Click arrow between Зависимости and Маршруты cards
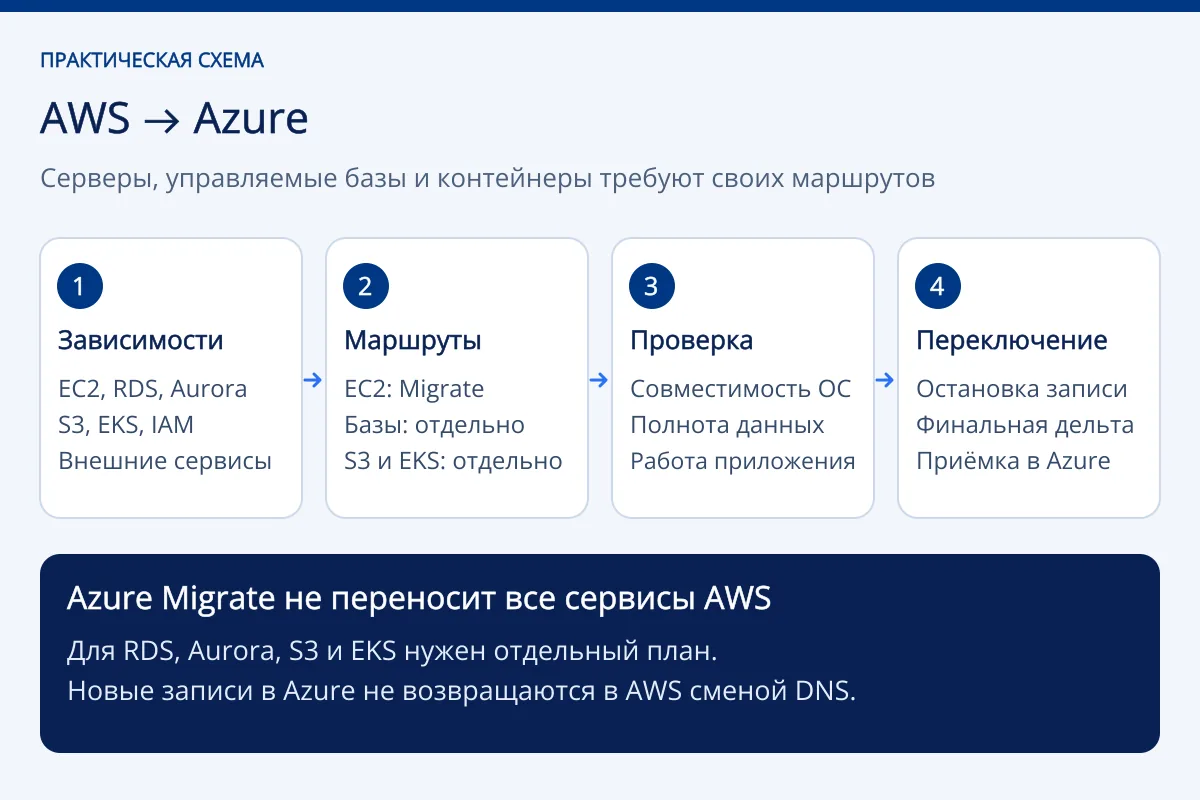The height and width of the screenshot is (800, 1200). click(x=314, y=380)
